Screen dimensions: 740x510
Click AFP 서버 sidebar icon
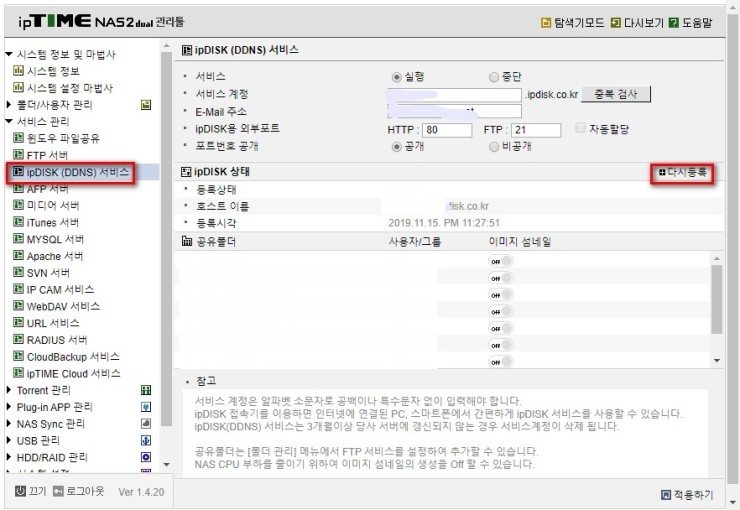pos(18,188)
